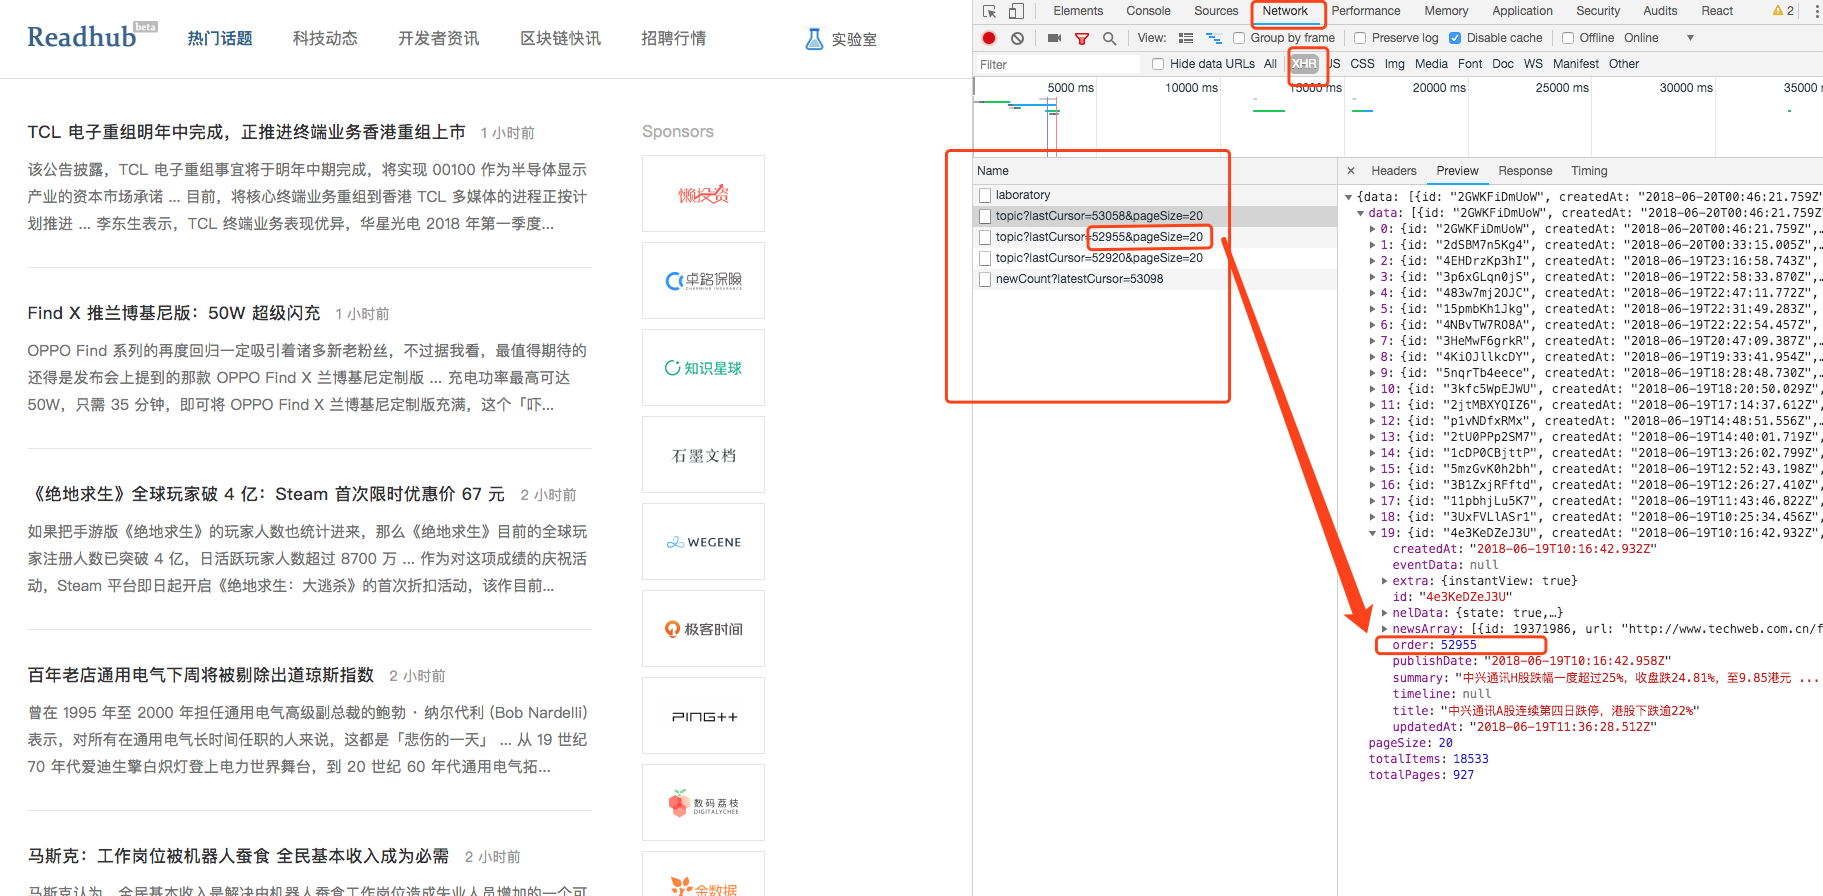Viewport: 1823px width, 896px height.
Task: Open the WEGENE sponsor card
Action: coord(703,542)
